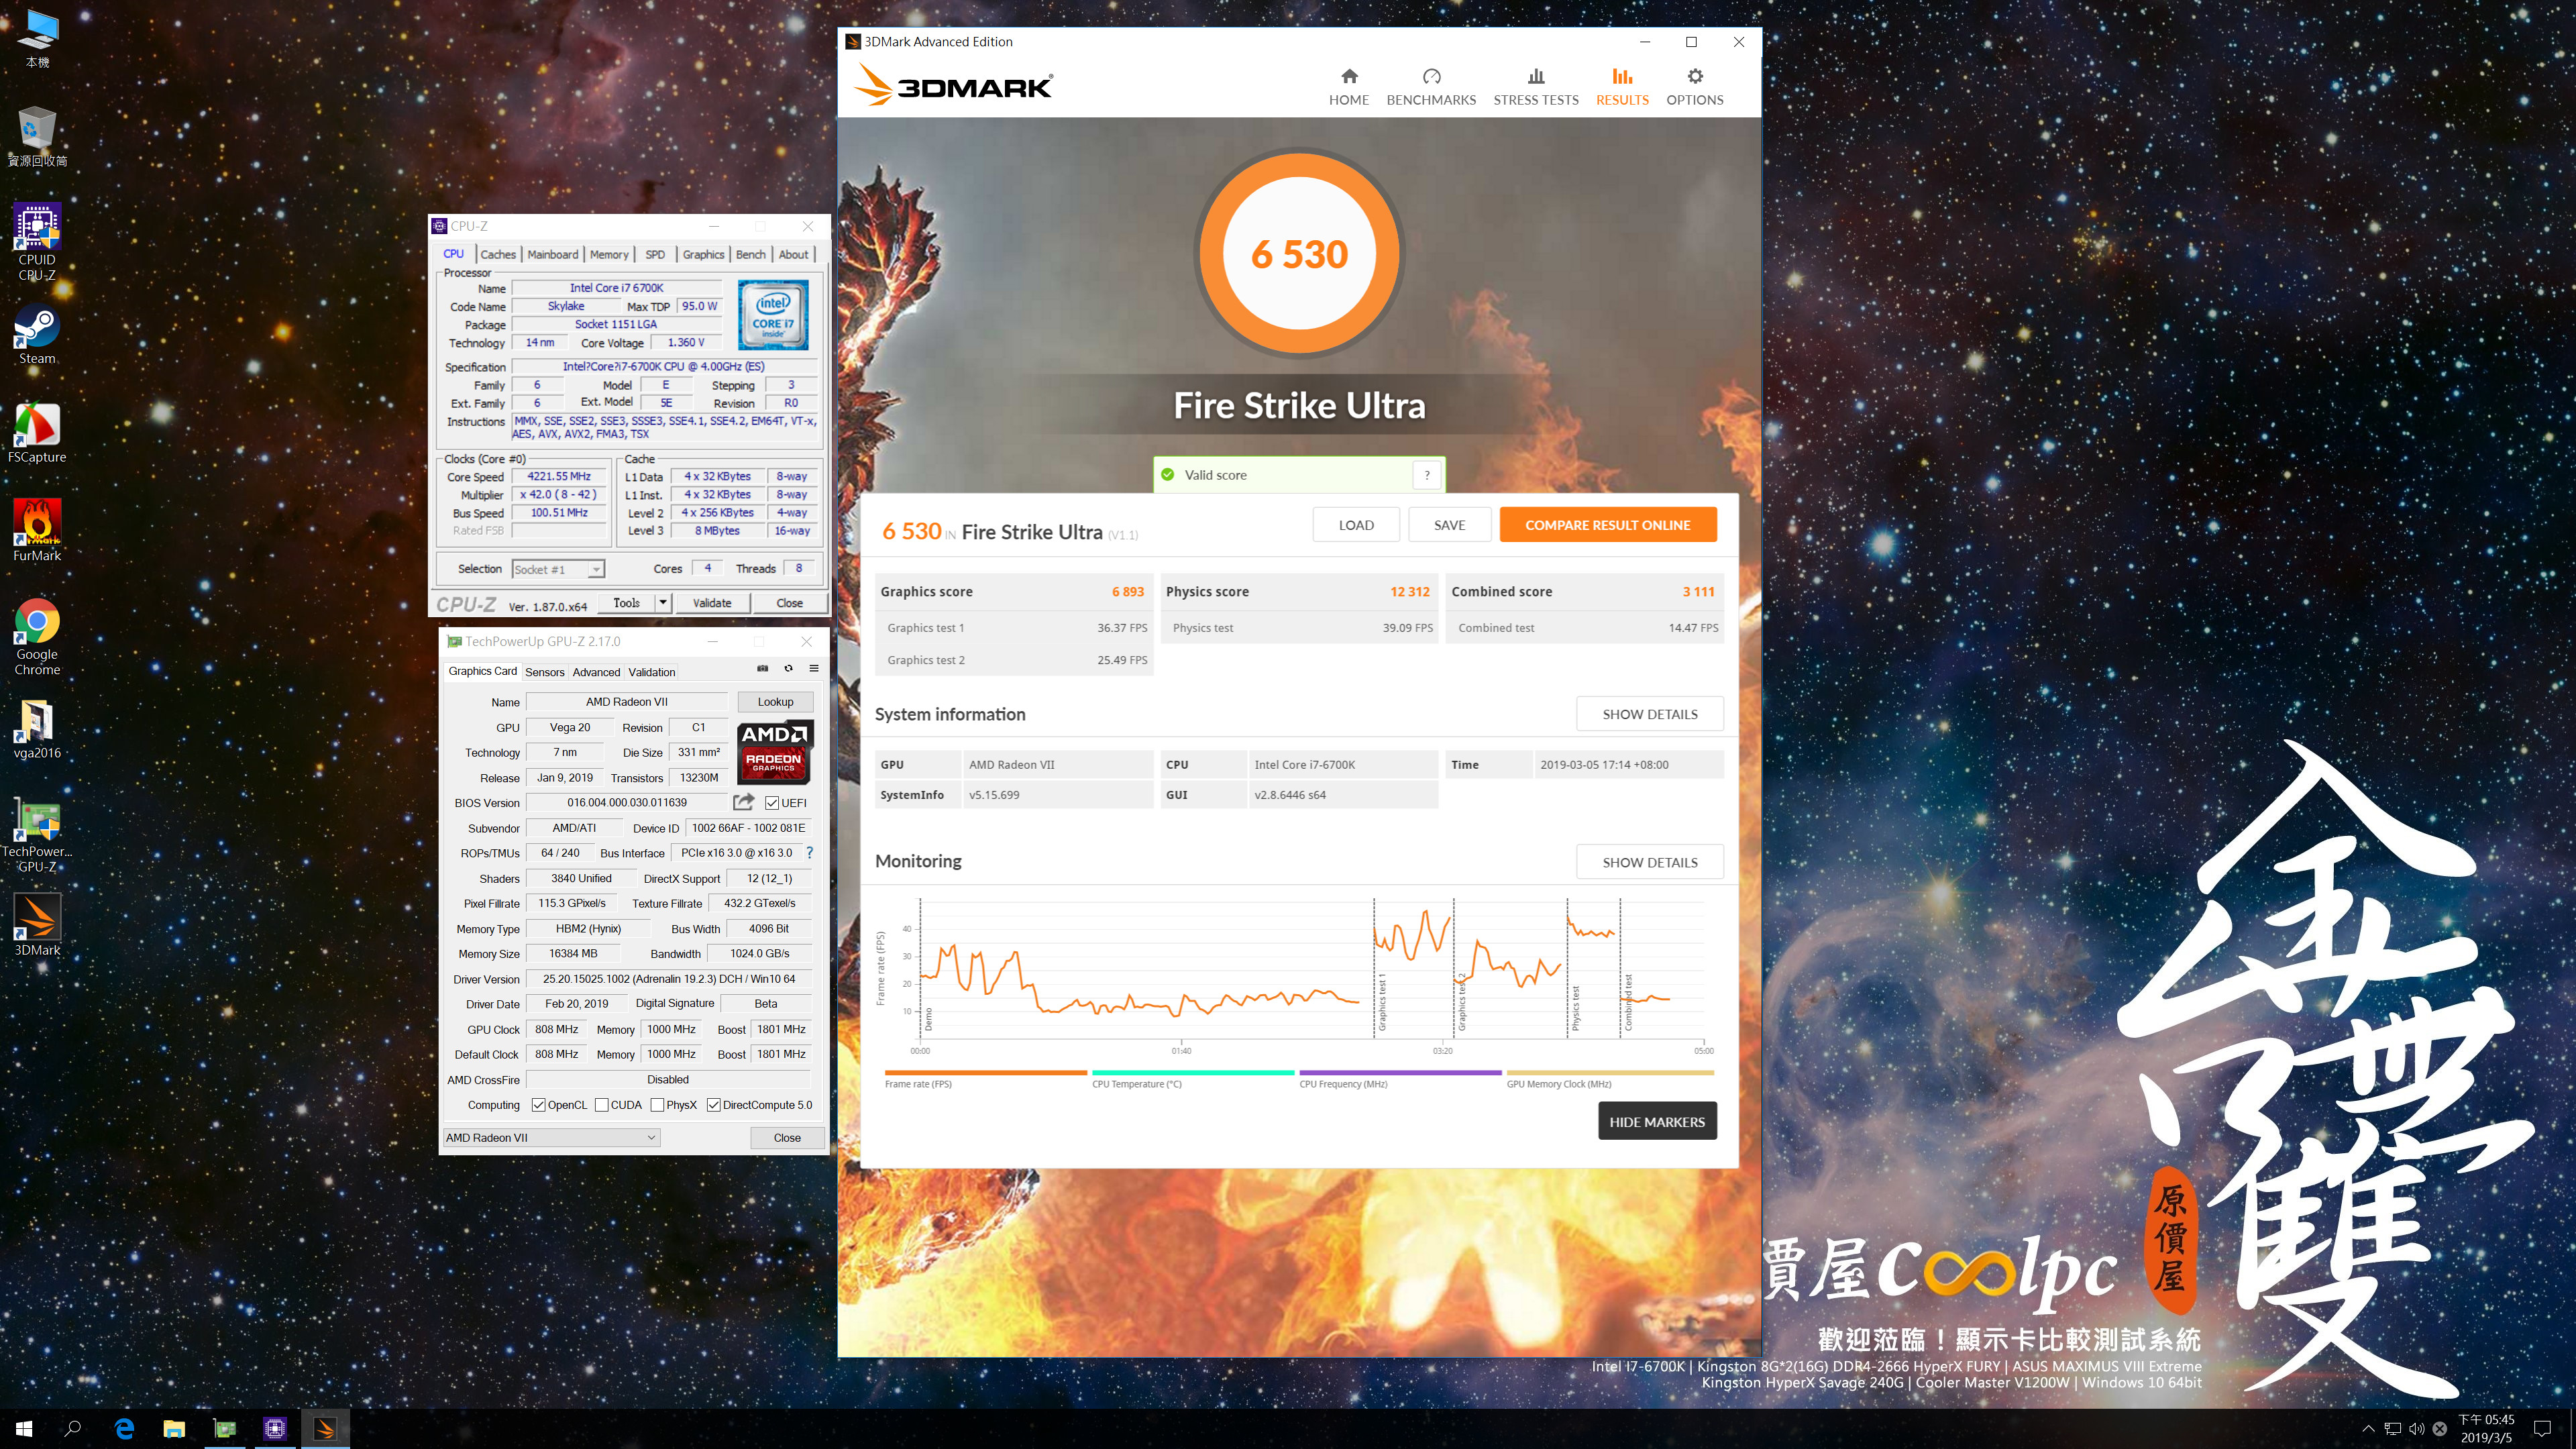Image resolution: width=2576 pixels, height=1449 pixels.
Task: Open the AMD Radeon VII GPU selector dropdown
Action: click(551, 1138)
